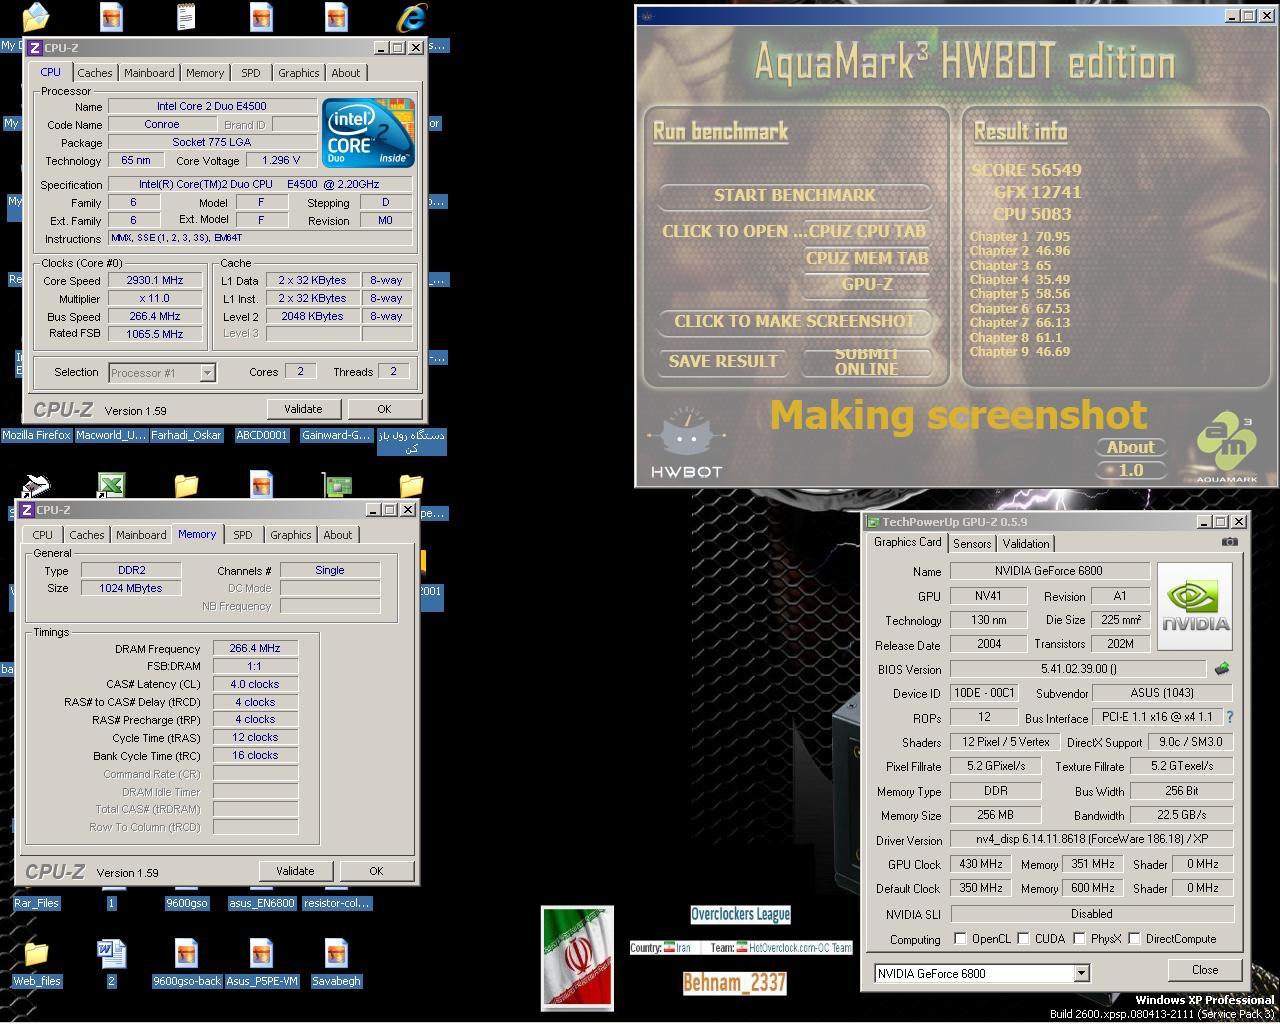Select the Savabegh image icon

(x=336, y=953)
